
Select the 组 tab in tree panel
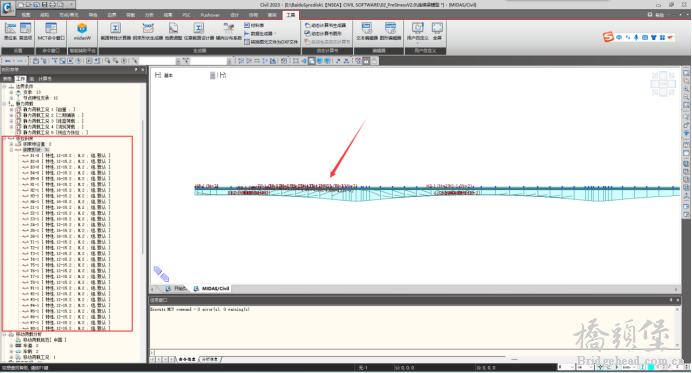(32, 79)
